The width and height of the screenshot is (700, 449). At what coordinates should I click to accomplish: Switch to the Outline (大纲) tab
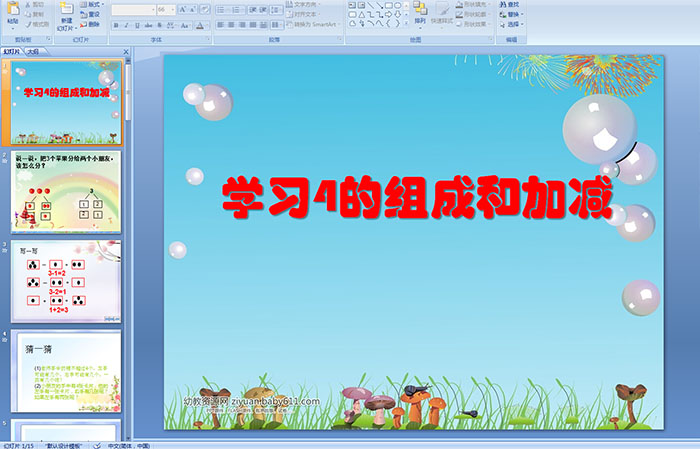[33, 49]
